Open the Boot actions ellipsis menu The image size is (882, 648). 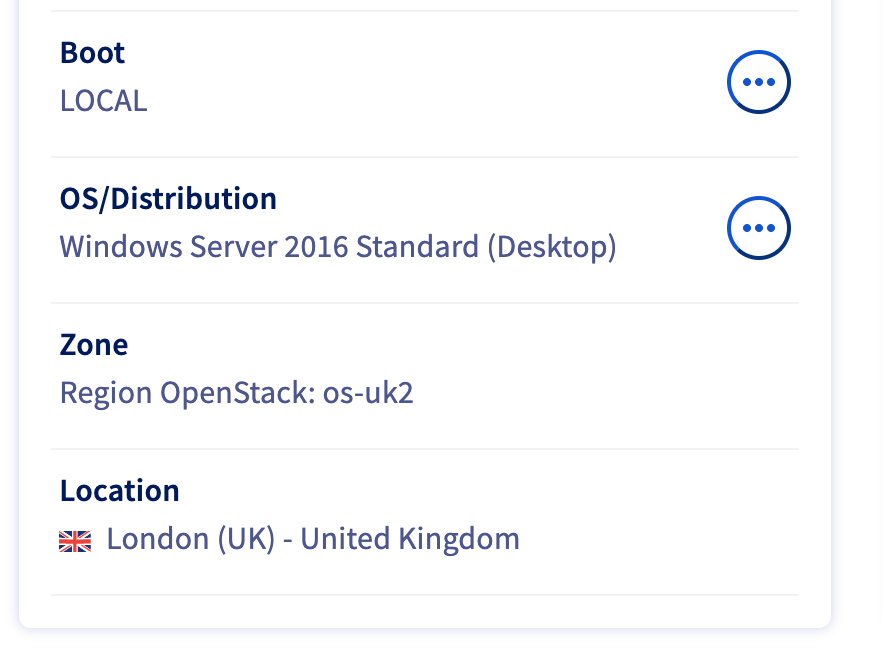(x=759, y=82)
